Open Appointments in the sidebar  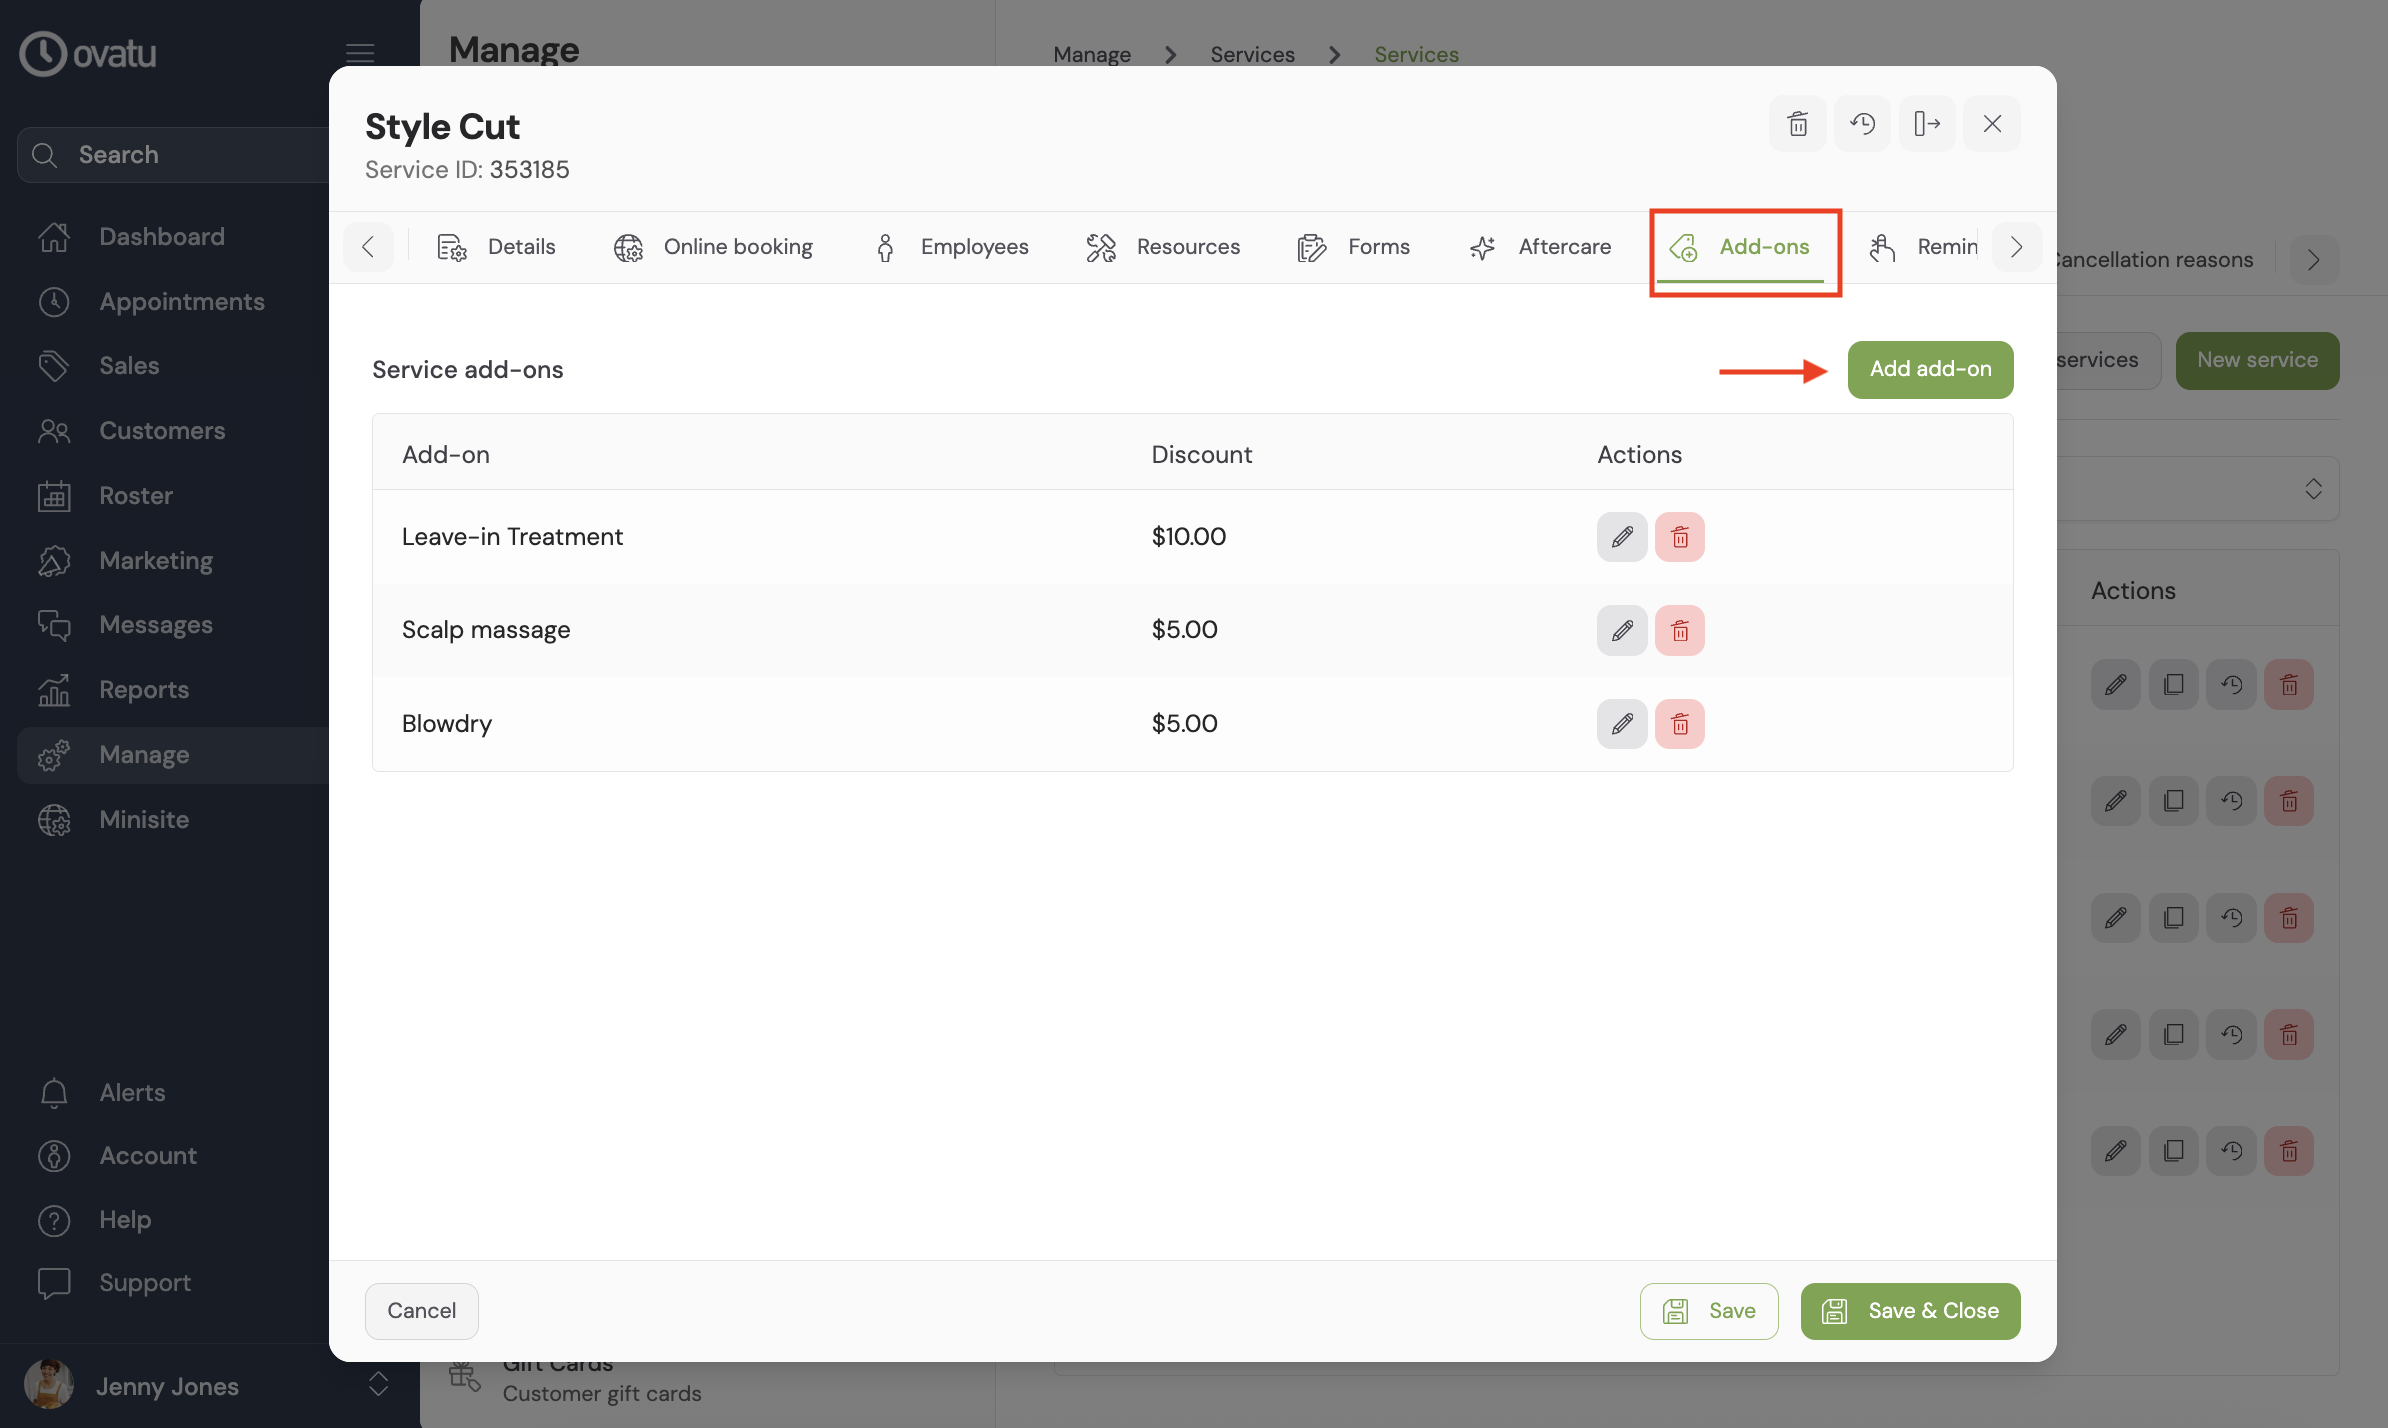[x=181, y=302]
